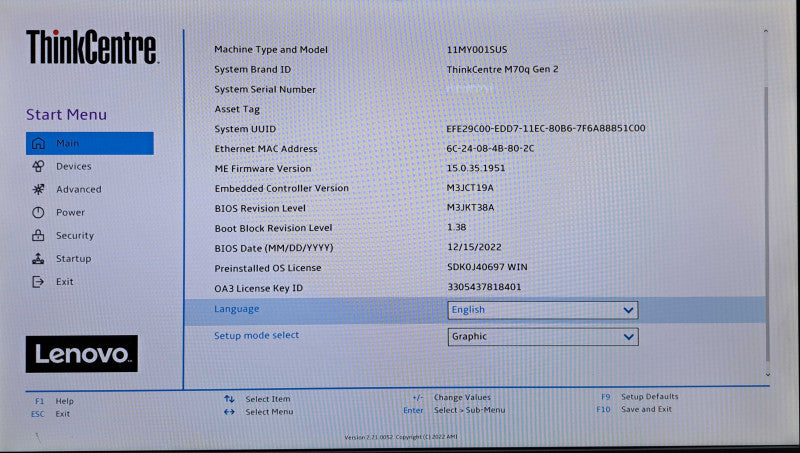Image resolution: width=800 pixels, height=453 pixels.
Task: Select the Language setting label
Action: [237, 309]
